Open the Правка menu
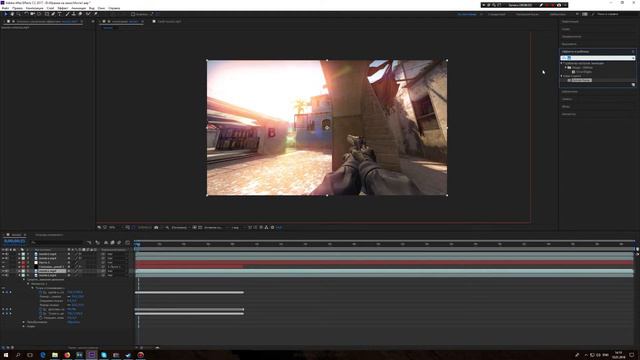 tap(18, 8)
